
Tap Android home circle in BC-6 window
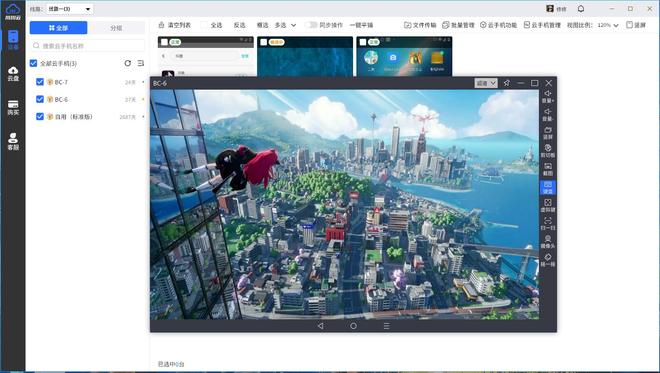click(x=353, y=326)
